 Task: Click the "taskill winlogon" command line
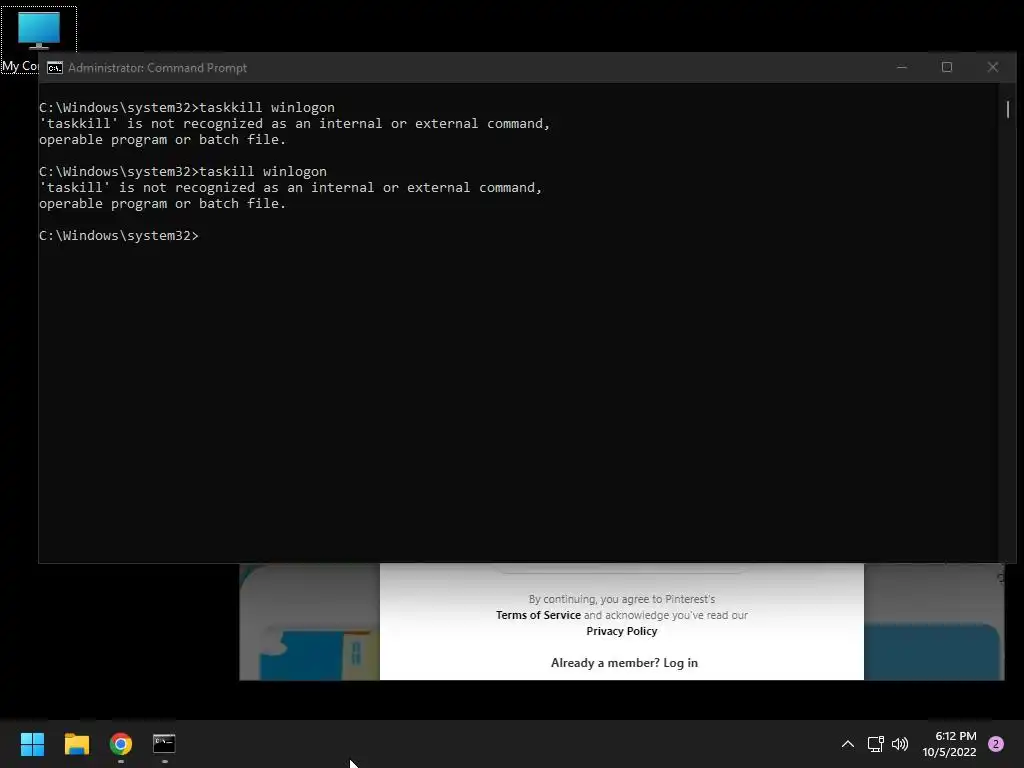pos(183,172)
